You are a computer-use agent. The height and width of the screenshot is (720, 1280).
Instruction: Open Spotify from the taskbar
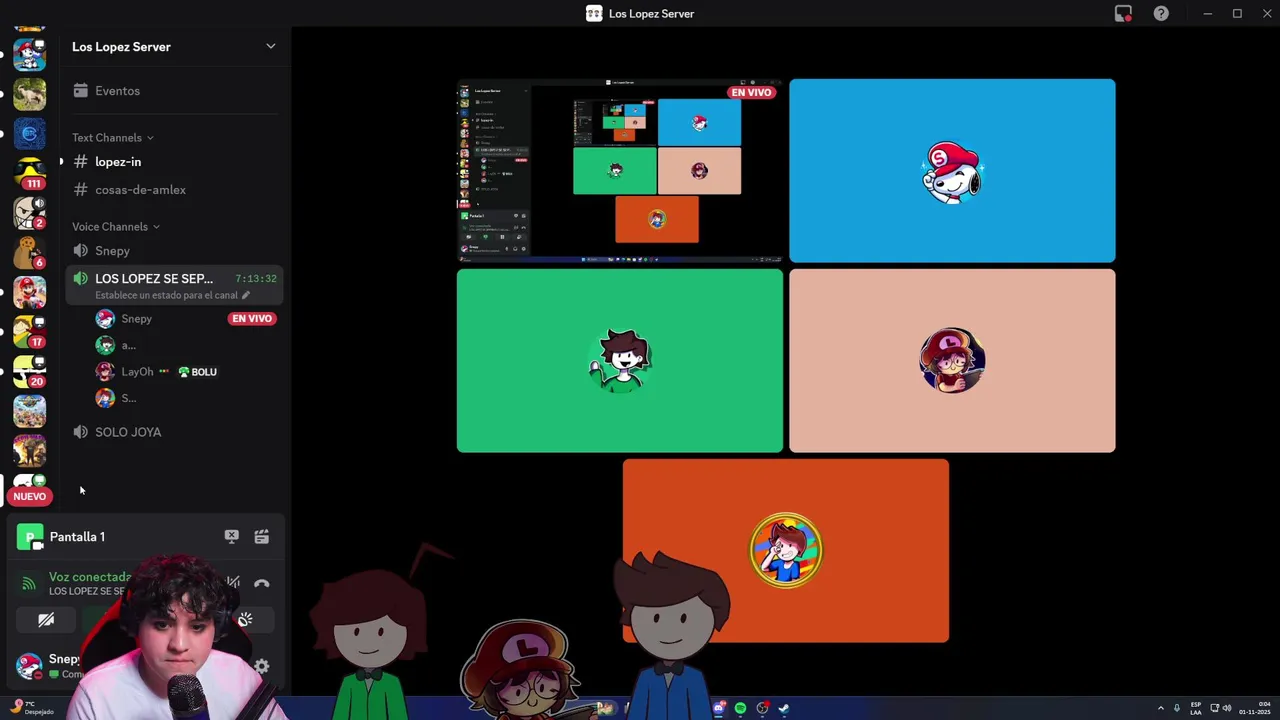(740, 708)
